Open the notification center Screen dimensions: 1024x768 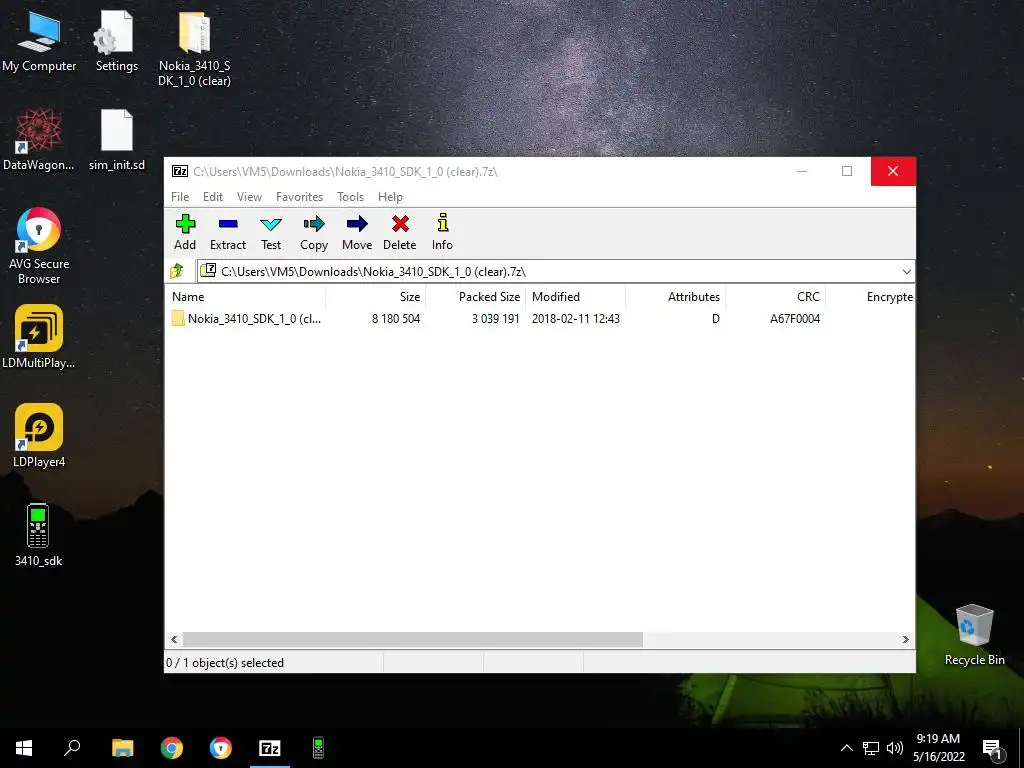[992, 750]
